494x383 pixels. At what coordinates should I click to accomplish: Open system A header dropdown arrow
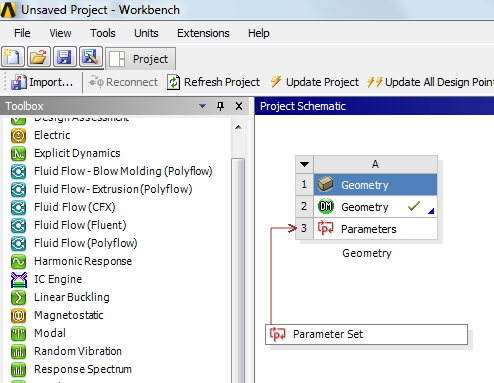[x=304, y=164]
